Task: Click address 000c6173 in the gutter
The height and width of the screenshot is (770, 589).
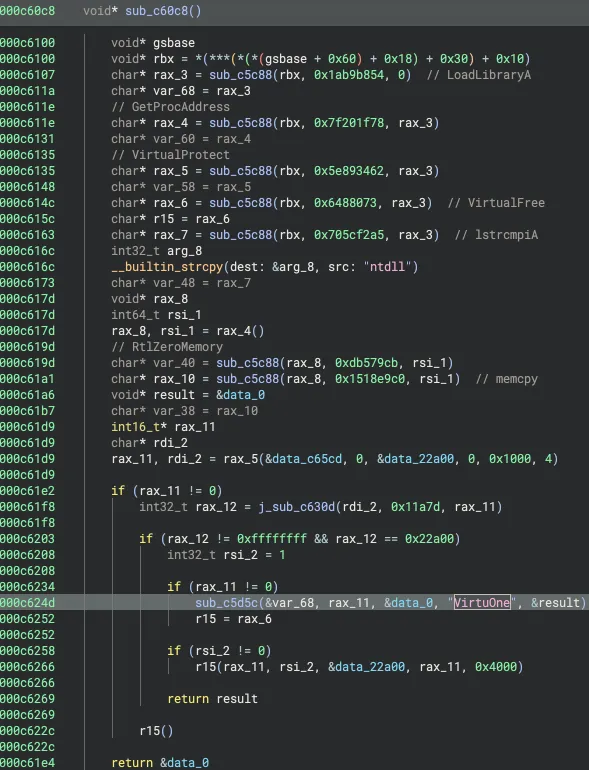Action: [28, 283]
